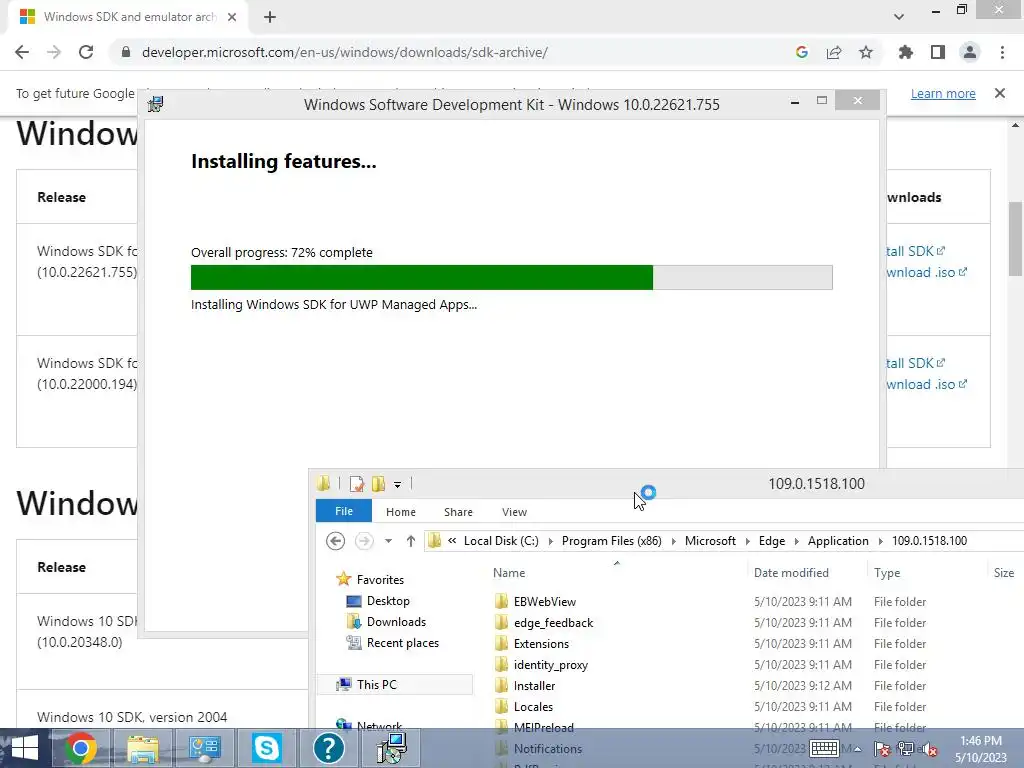Open Chrome extensions puzzle icon
The image size is (1024, 768).
point(906,52)
